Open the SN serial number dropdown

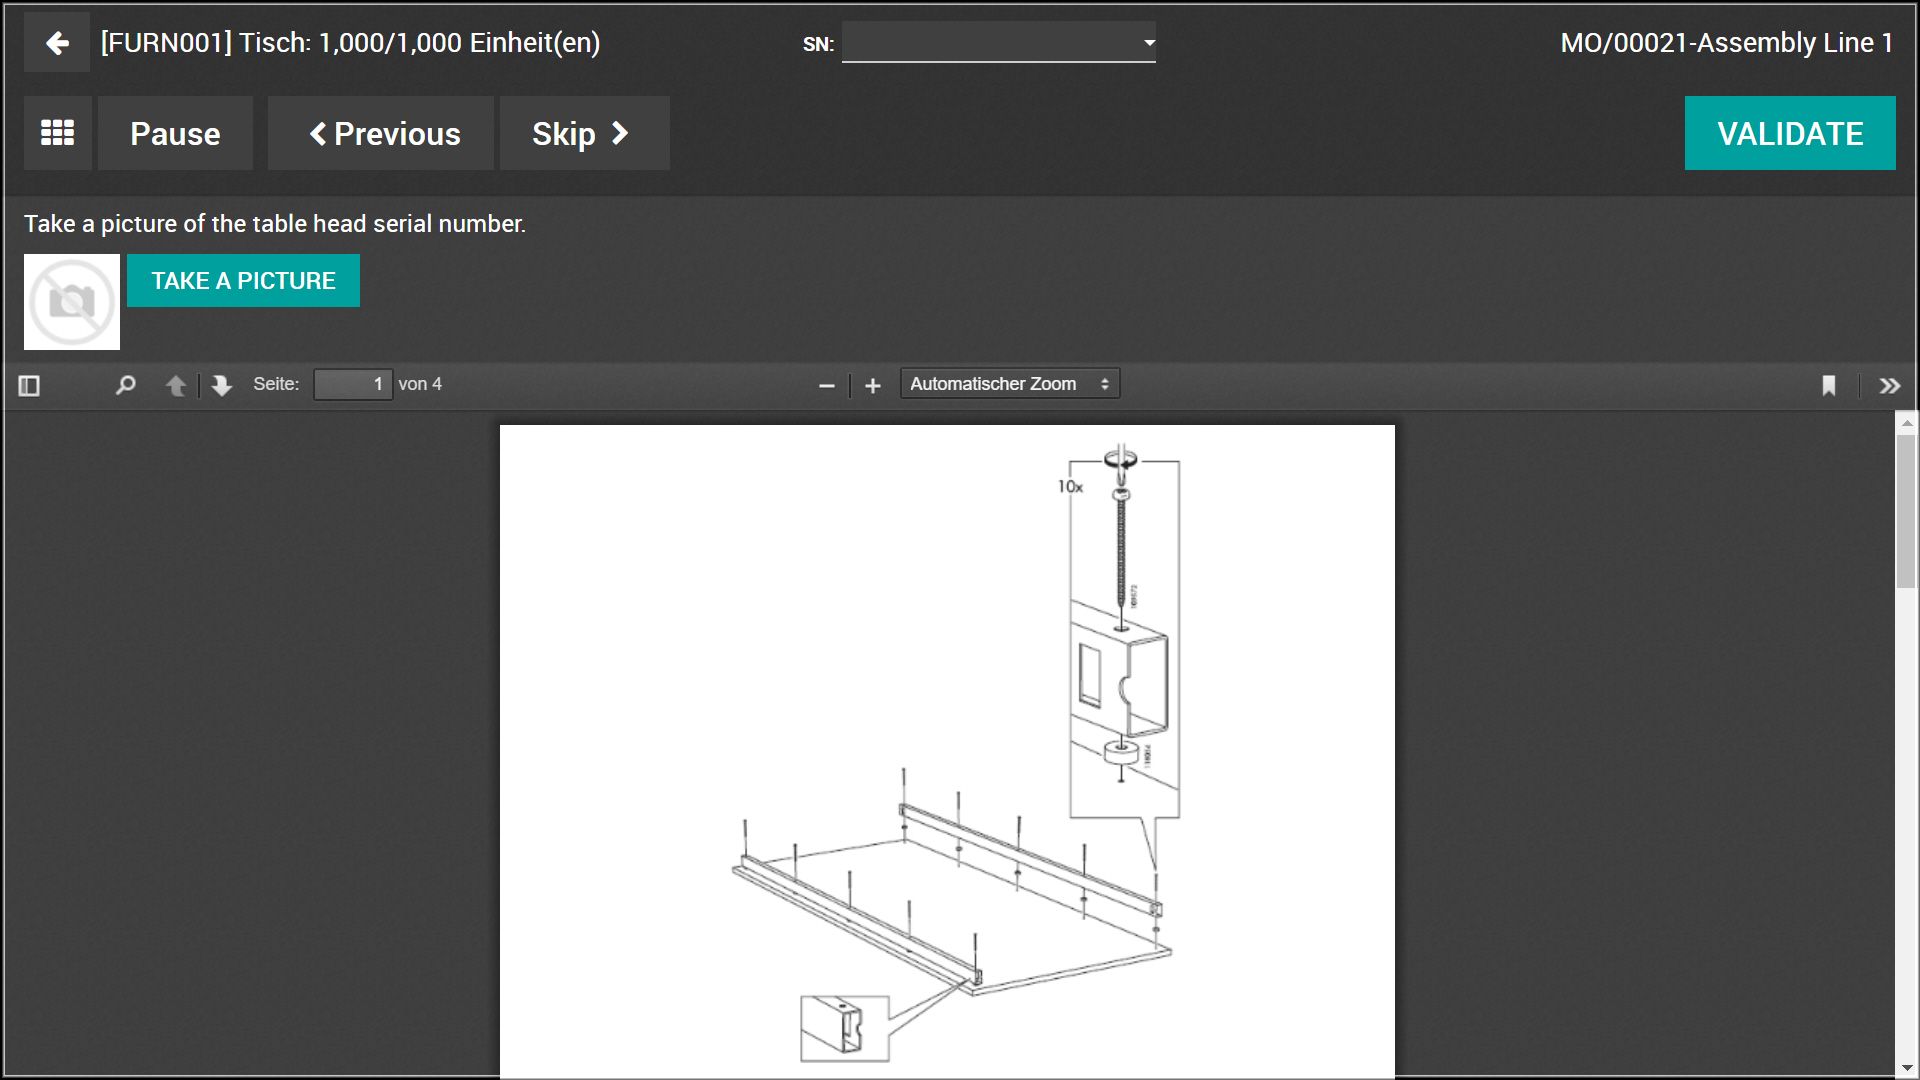998,43
